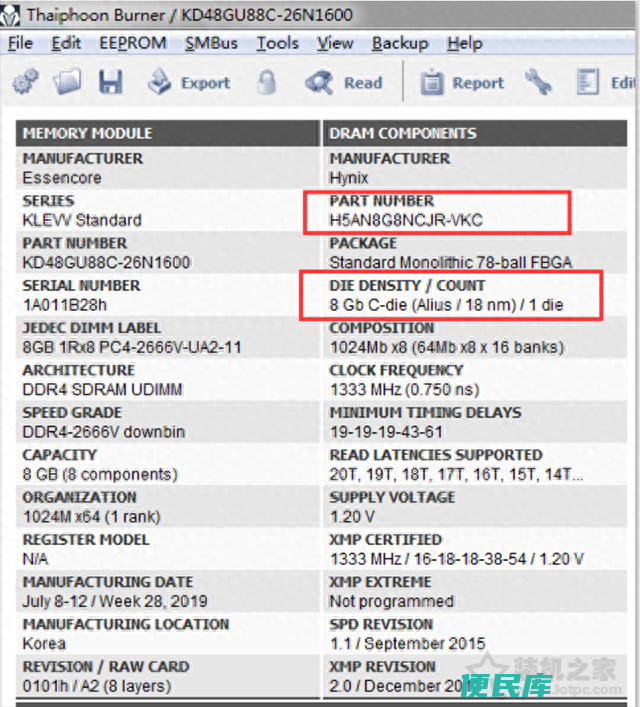
Task: Click the wrench tools icon
Action: click(538, 82)
